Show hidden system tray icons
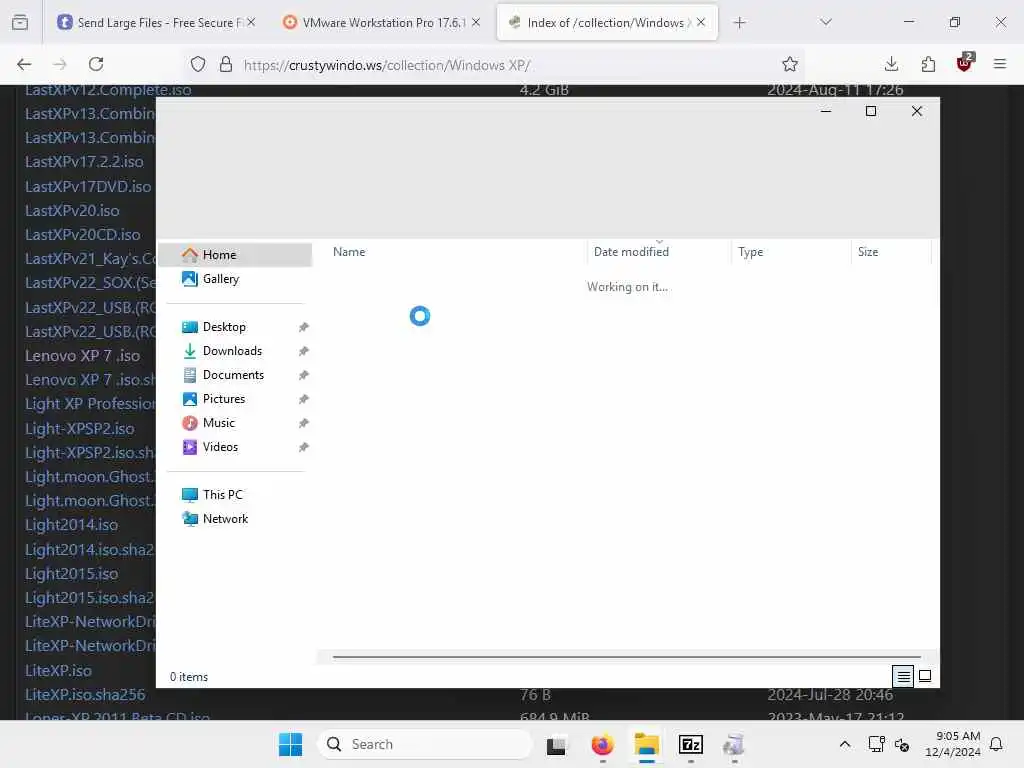1024x768 pixels. pos(844,744)
